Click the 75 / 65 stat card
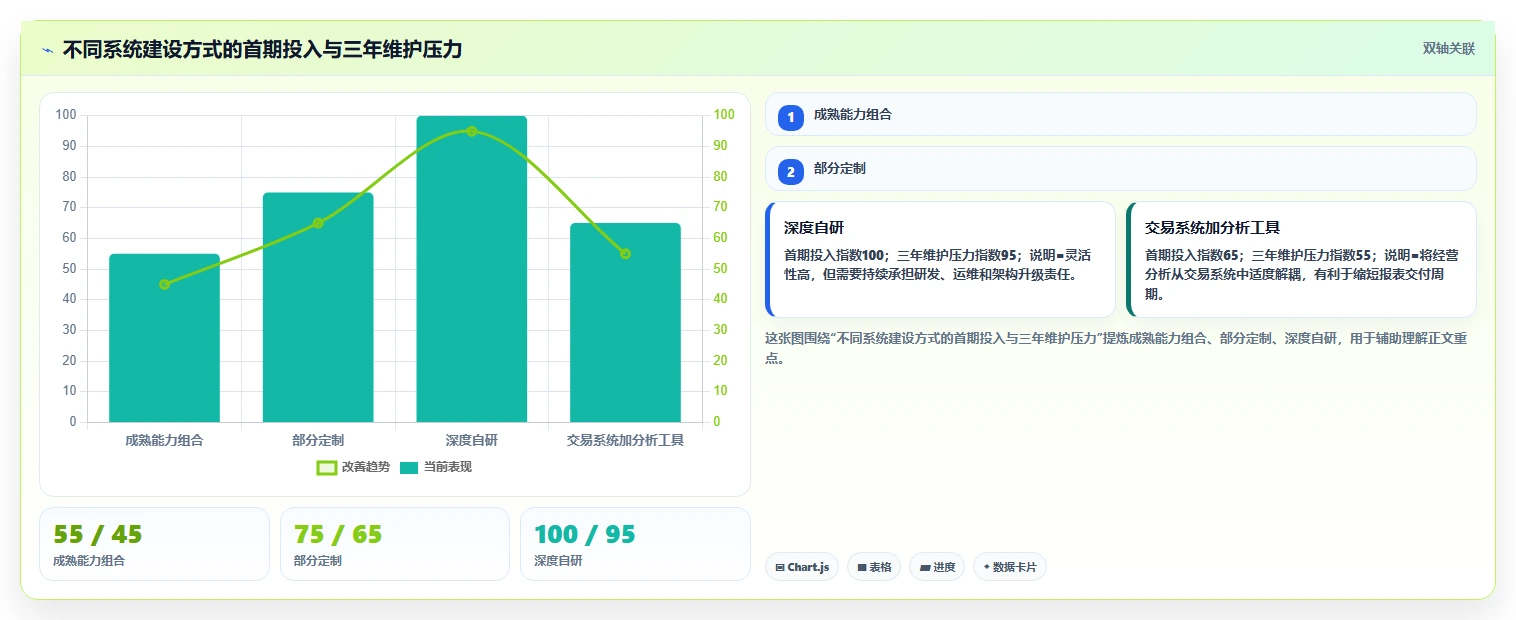 [x=395, y=544]
